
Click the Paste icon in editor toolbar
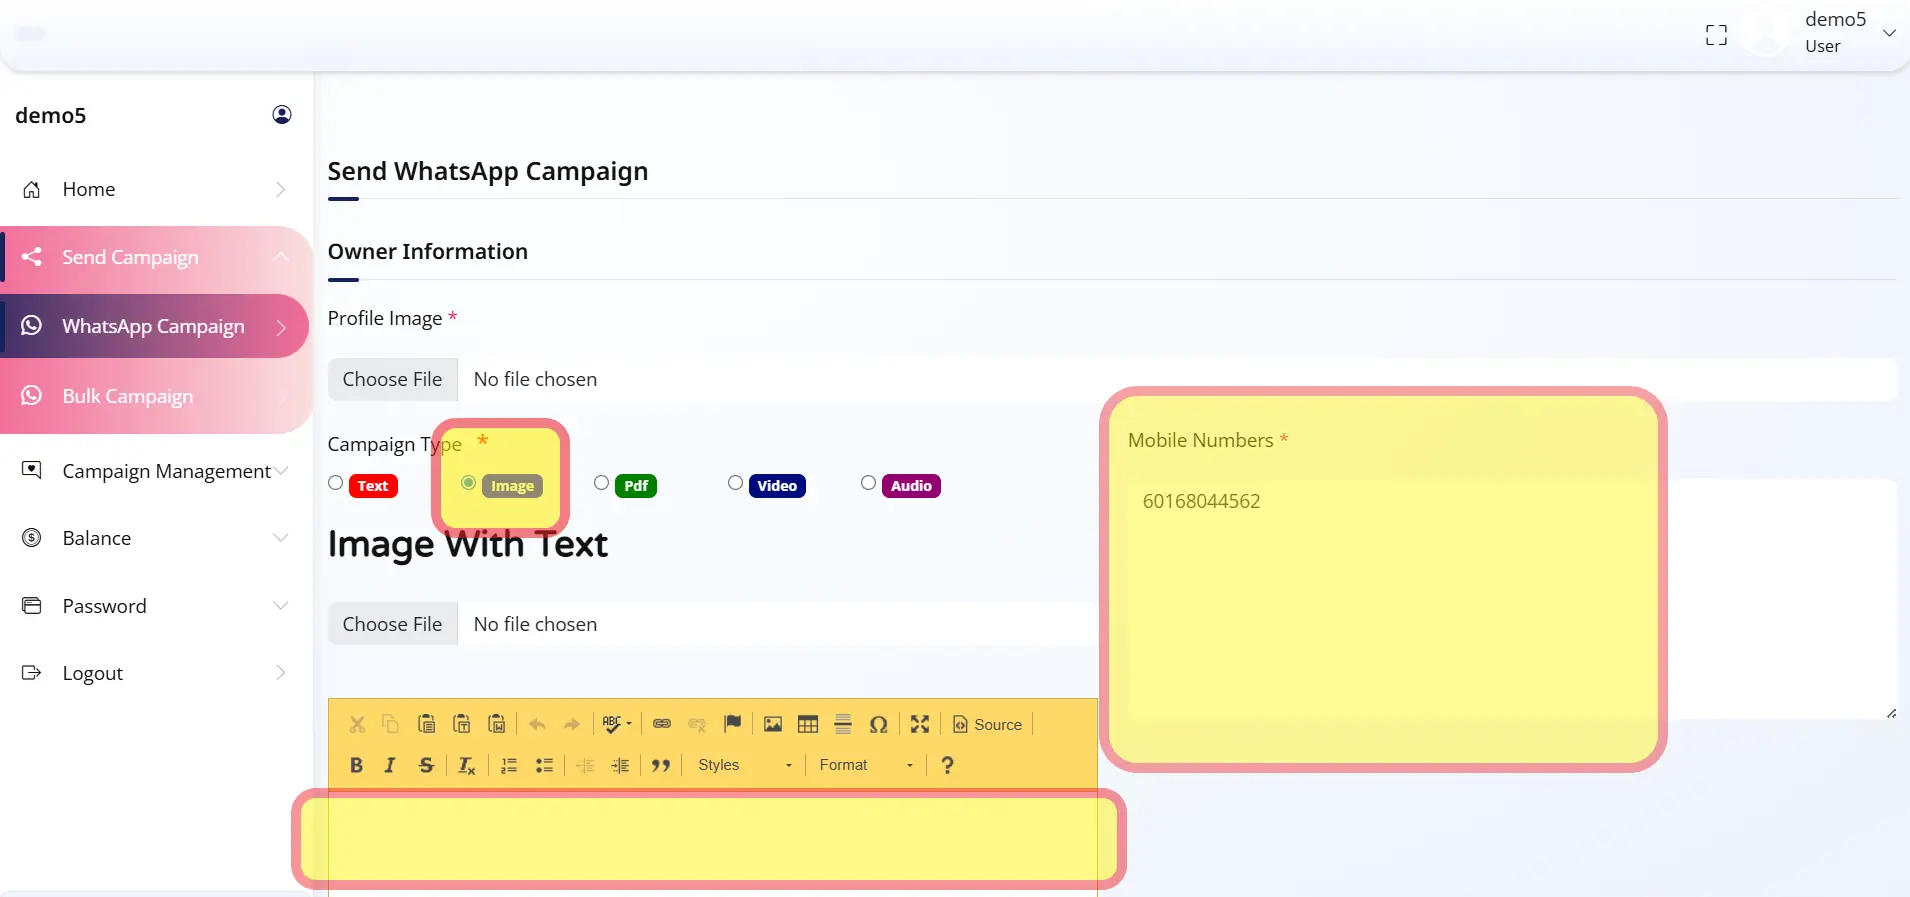[x=426, y=724]
